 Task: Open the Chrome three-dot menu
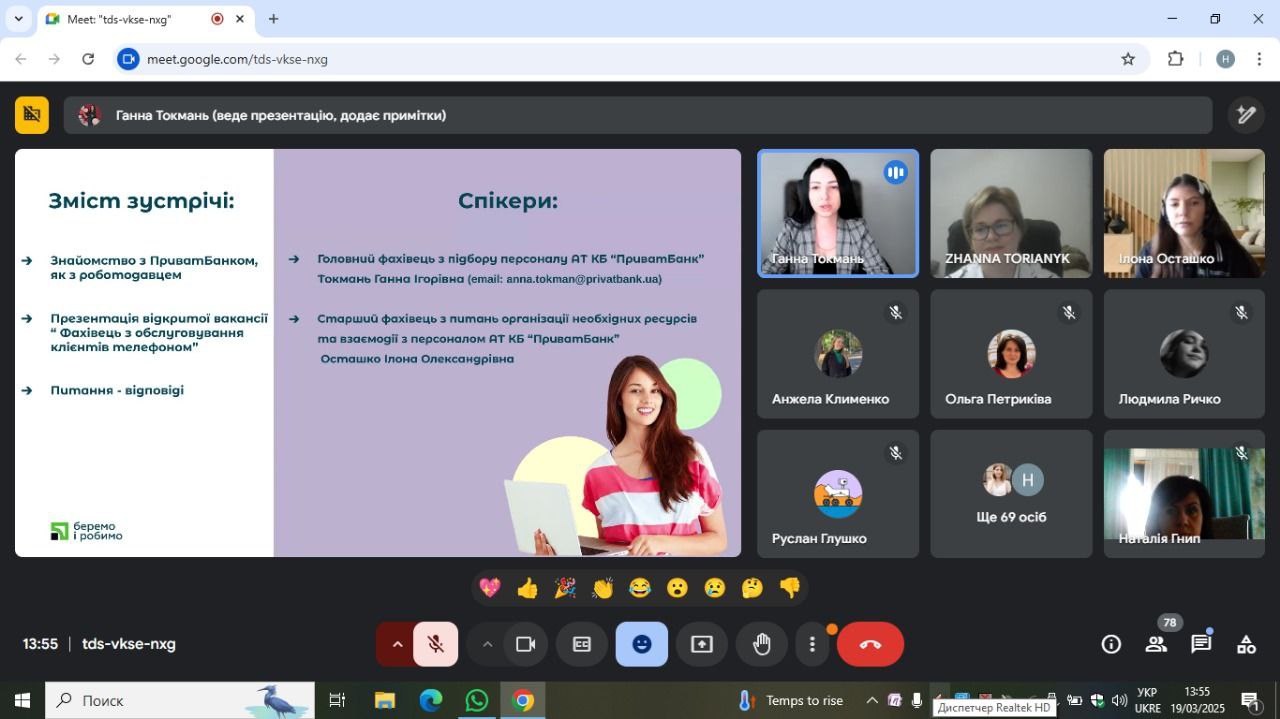[1259, 59]
